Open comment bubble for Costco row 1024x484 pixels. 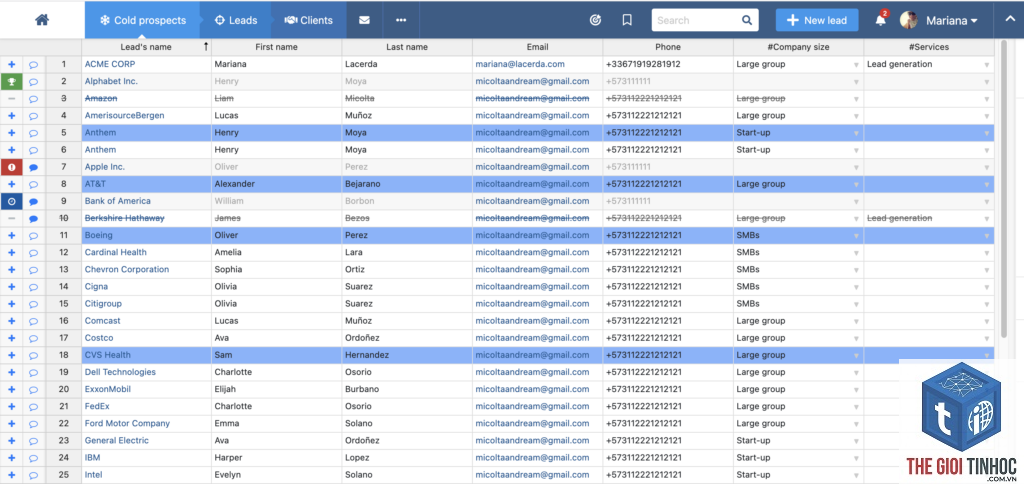click(33, 338)
